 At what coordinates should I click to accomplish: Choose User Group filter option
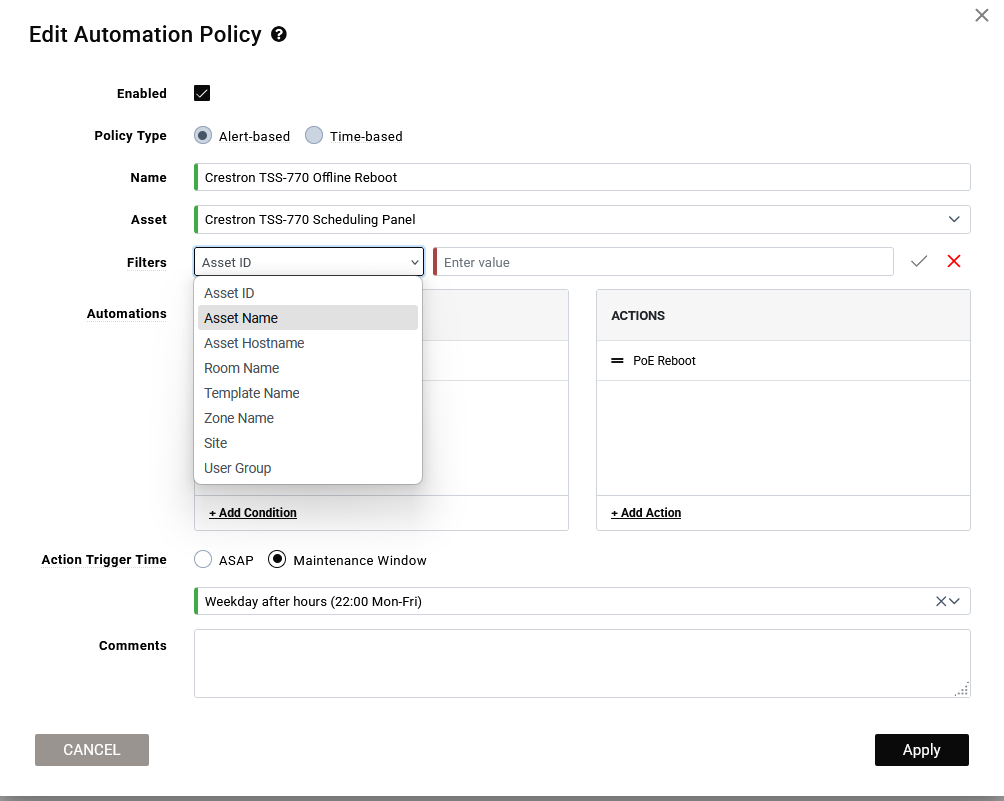[308, 468]
